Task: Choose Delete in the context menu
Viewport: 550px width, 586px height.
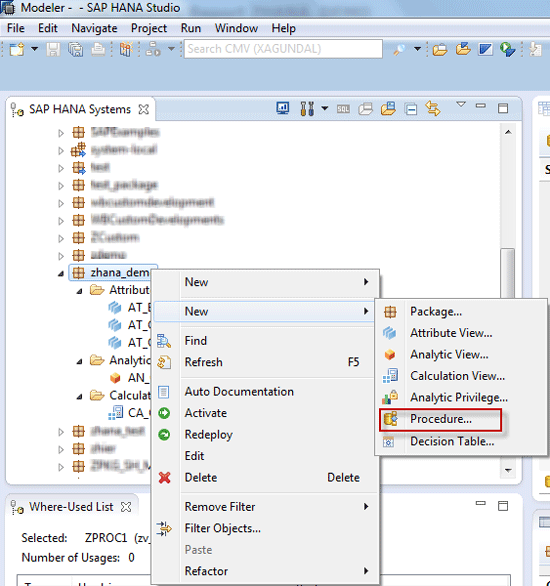Action: [265, 478]
